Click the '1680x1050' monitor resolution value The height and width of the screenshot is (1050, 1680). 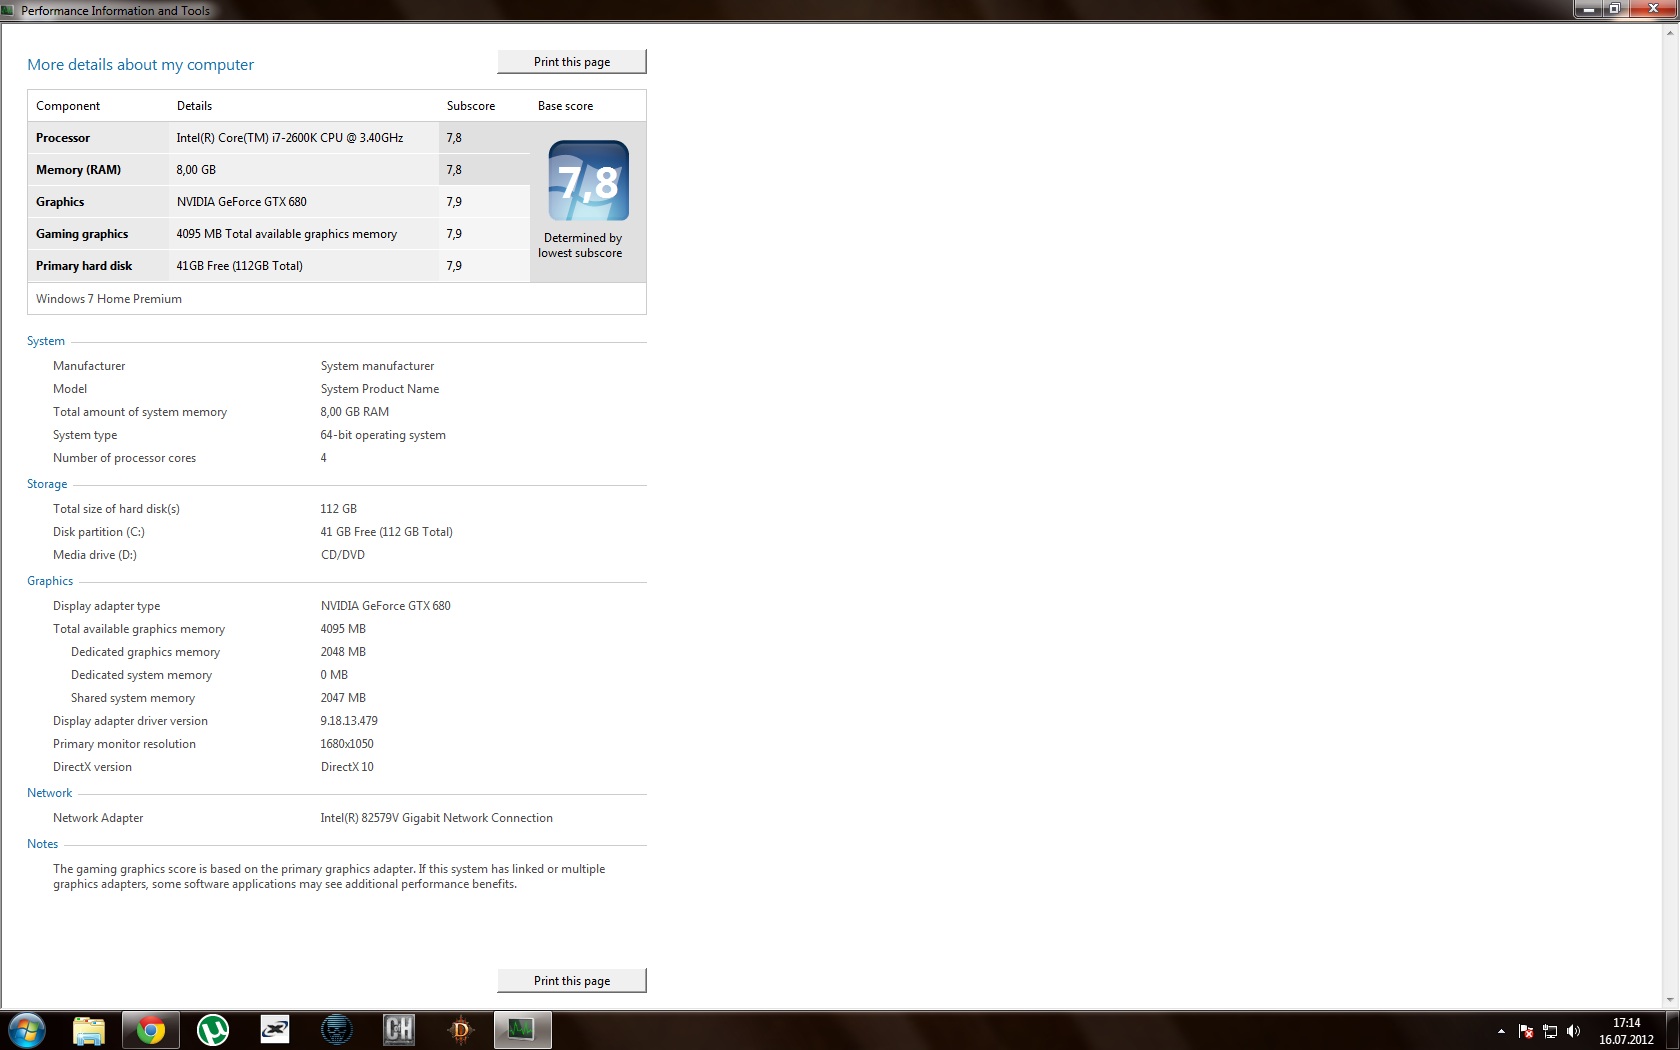(x=347, y=744)
